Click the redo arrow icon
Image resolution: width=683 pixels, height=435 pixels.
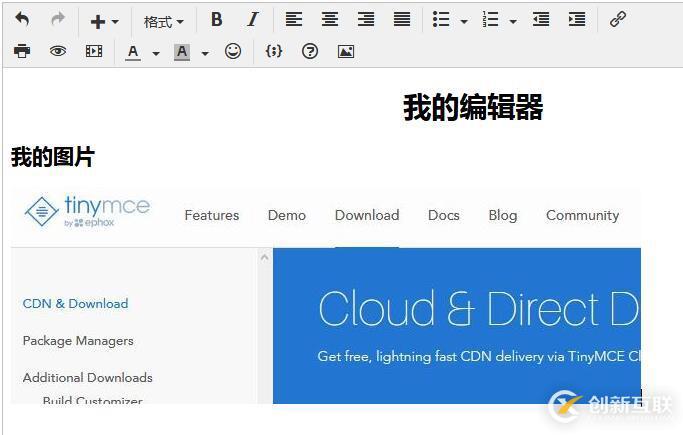tap(58, 20)
